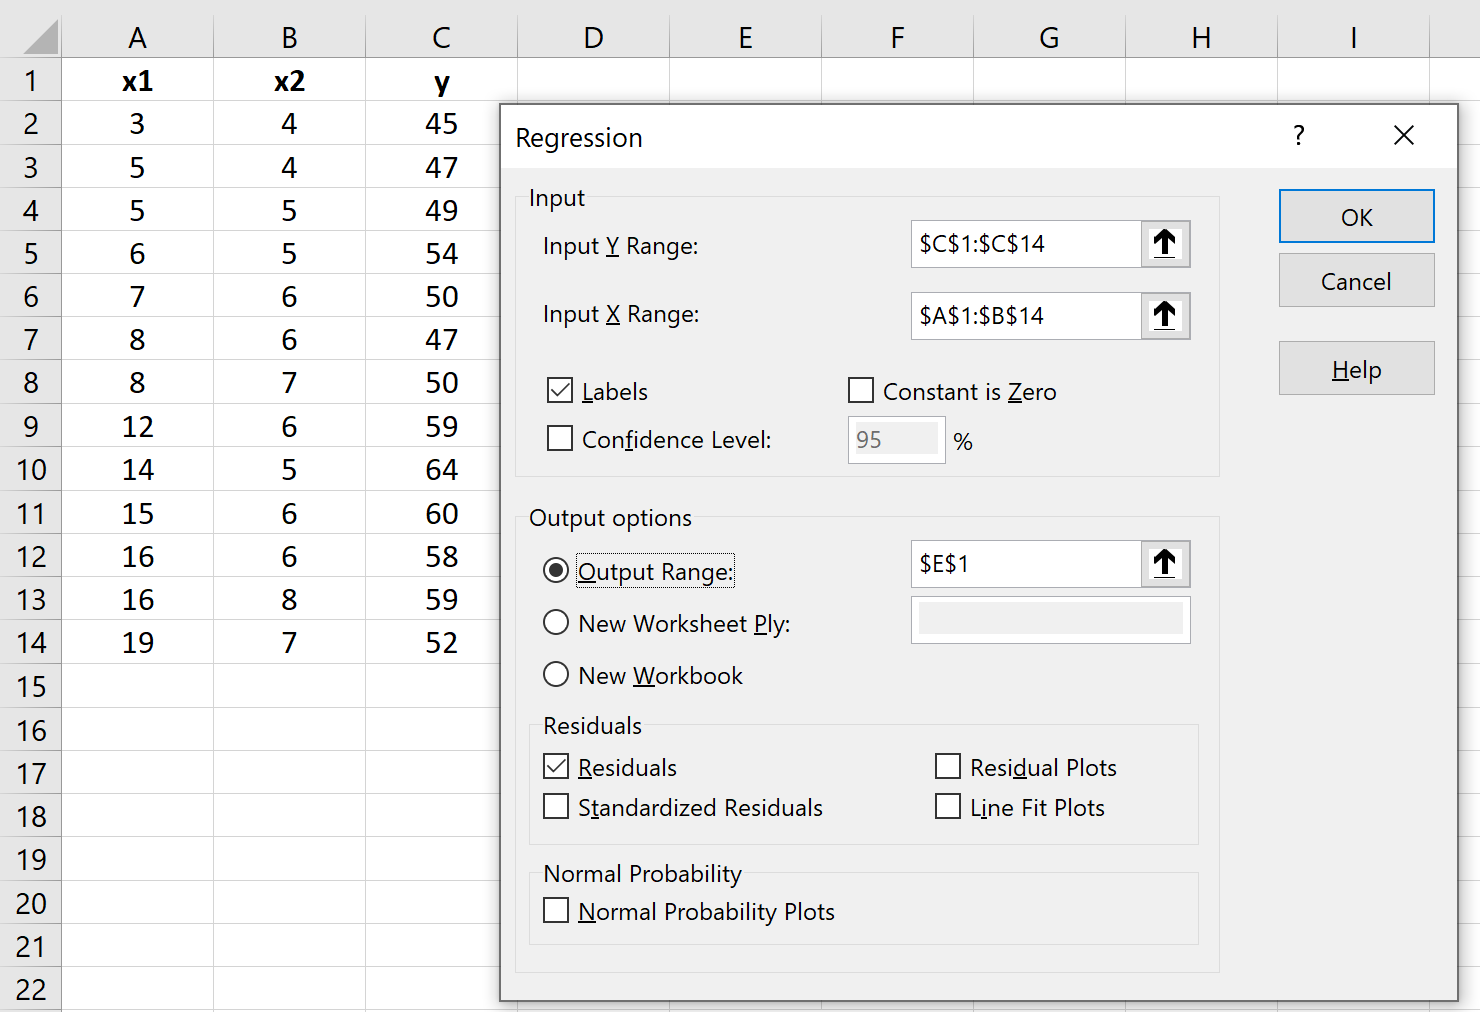
Task: Click the Input X Range field
Action: [x=1026, y=316]
